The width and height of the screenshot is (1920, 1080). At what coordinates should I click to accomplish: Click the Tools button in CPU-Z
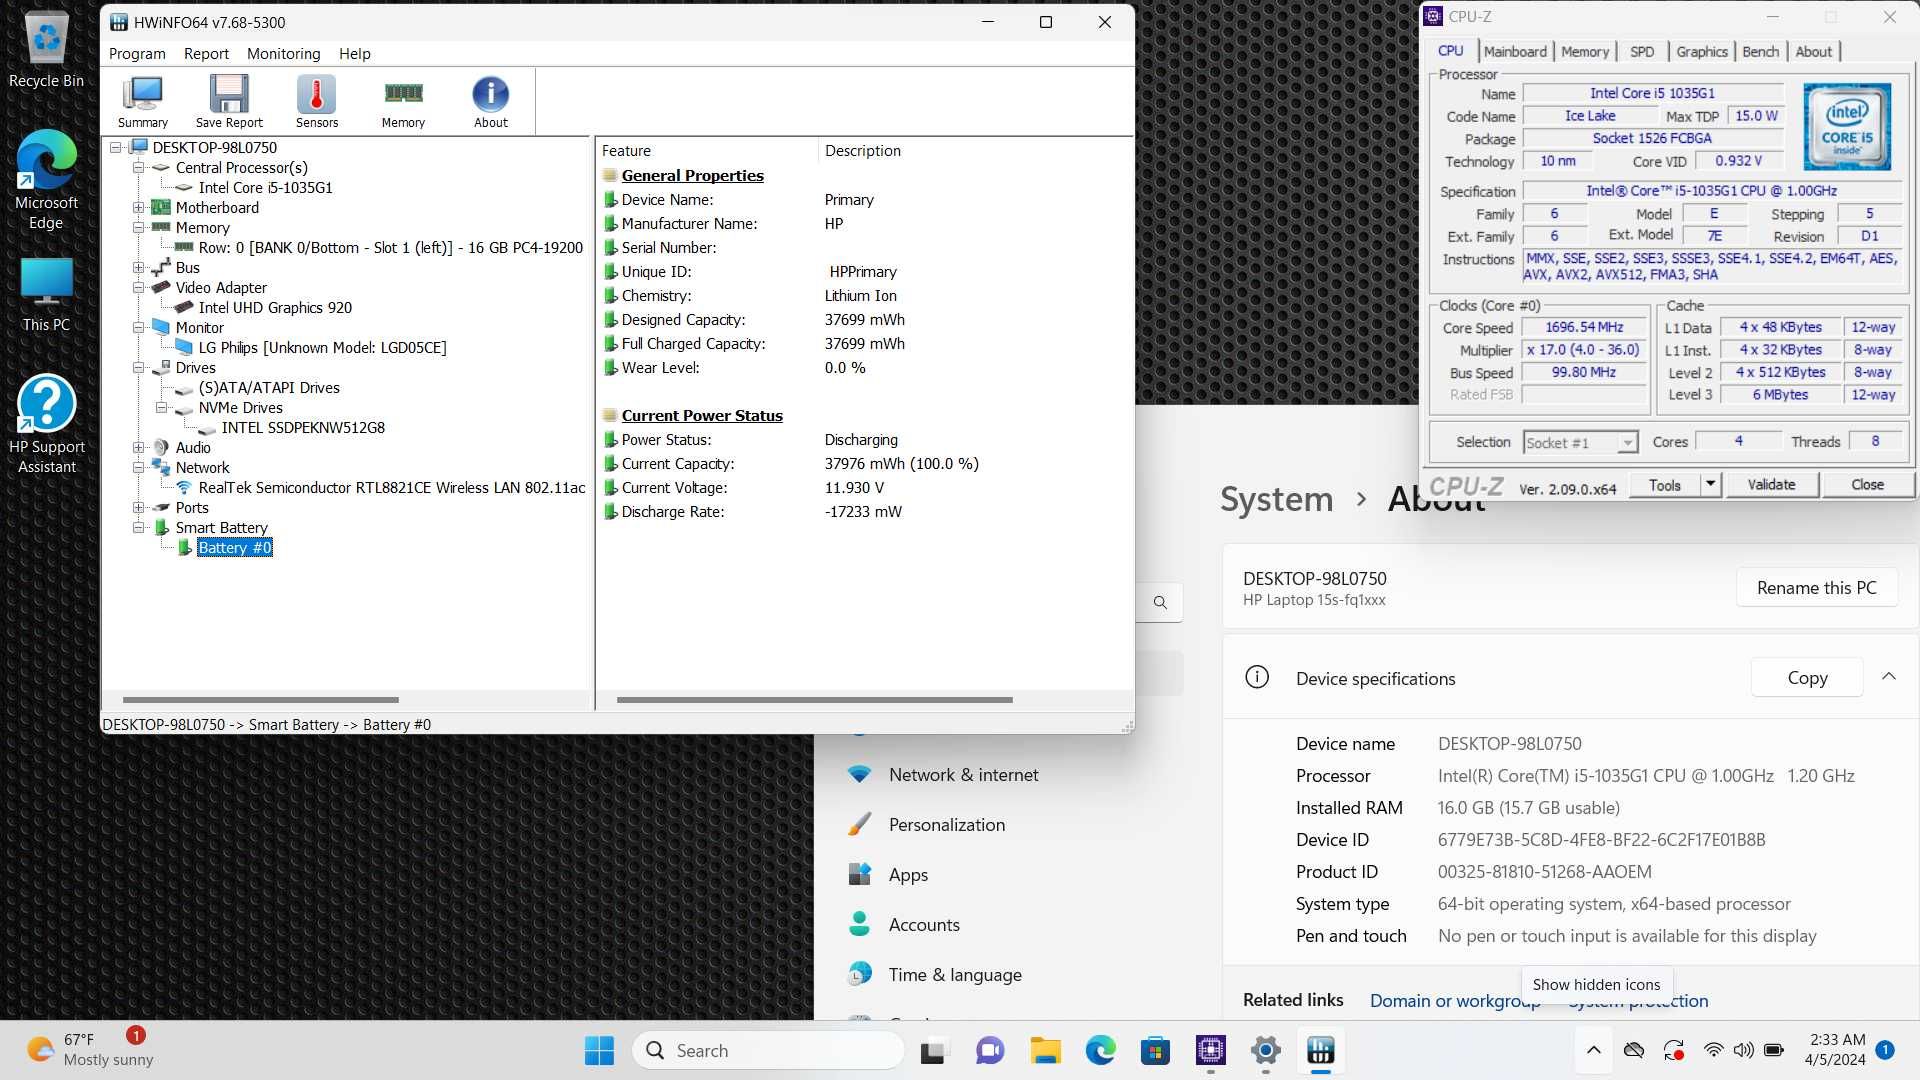pos(1664,485)
